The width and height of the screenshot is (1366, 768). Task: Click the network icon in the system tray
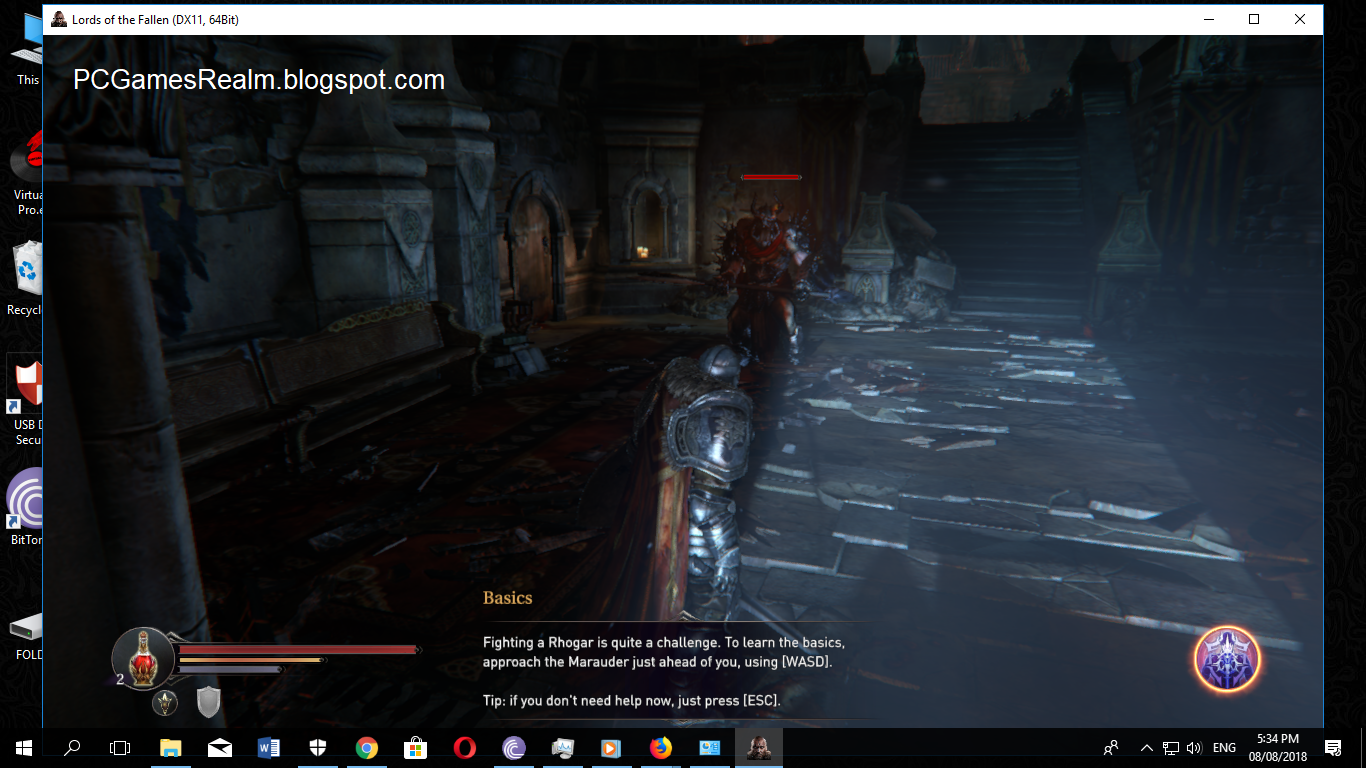click(x=1170, y=748)
